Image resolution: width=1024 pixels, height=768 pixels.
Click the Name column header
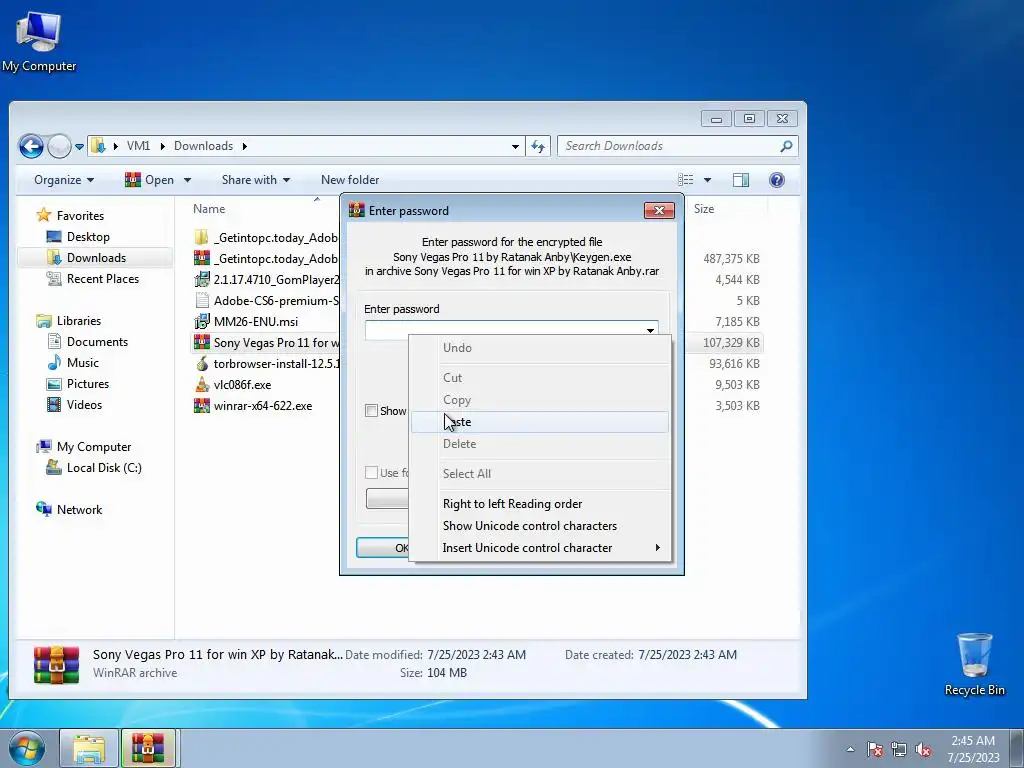click(x=209, y=209)
